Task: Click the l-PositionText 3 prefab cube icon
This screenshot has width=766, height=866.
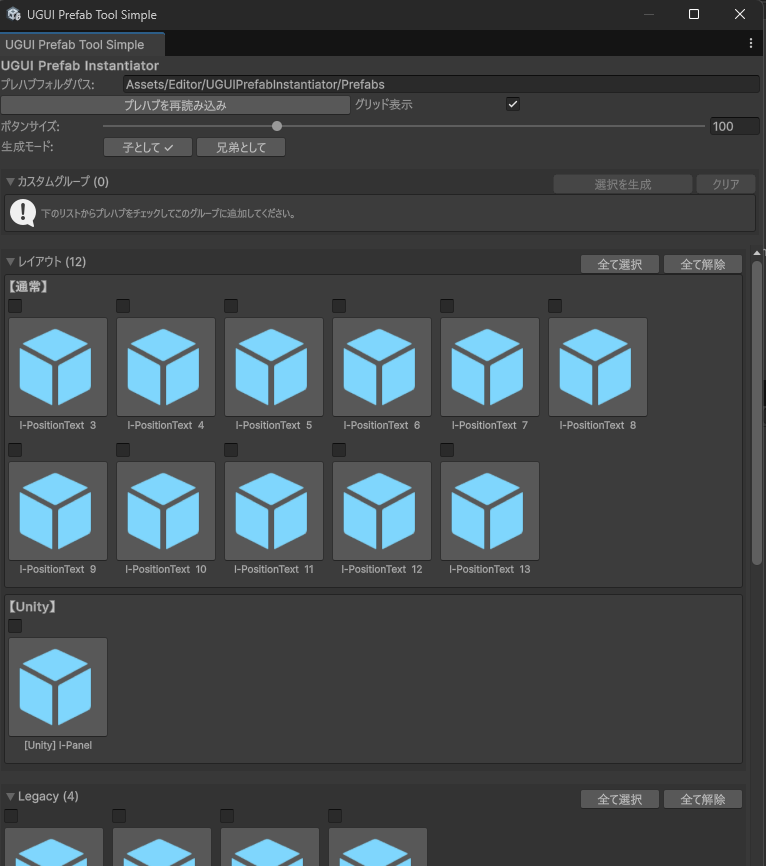Action: 58,367
